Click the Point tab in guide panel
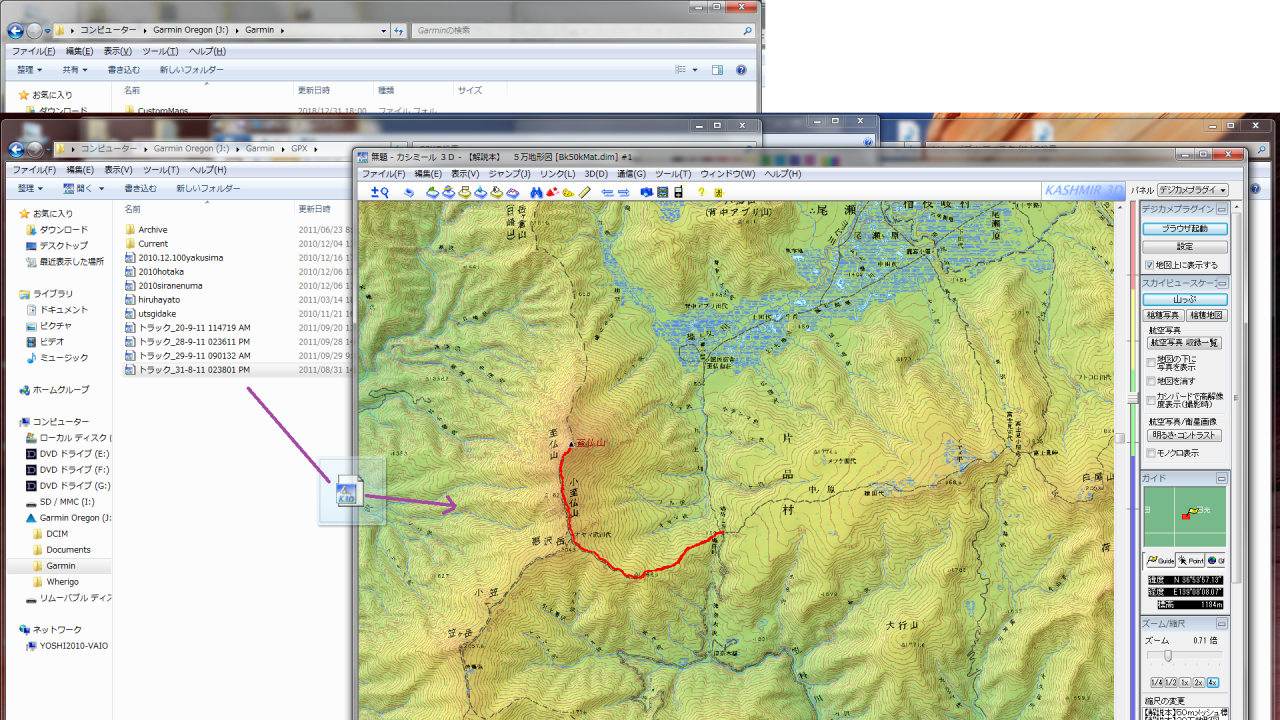 pos(1191,561)
